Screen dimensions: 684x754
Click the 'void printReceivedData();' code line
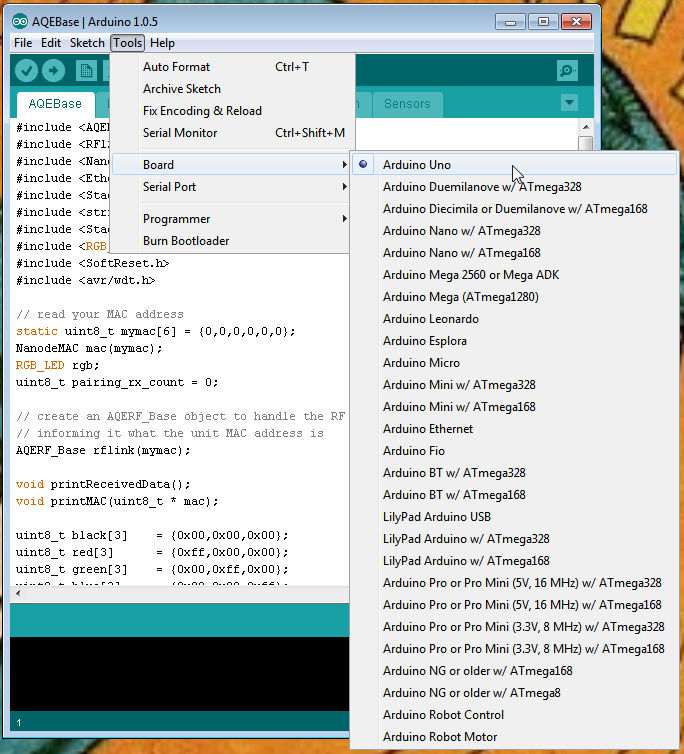tap(103, 484)
